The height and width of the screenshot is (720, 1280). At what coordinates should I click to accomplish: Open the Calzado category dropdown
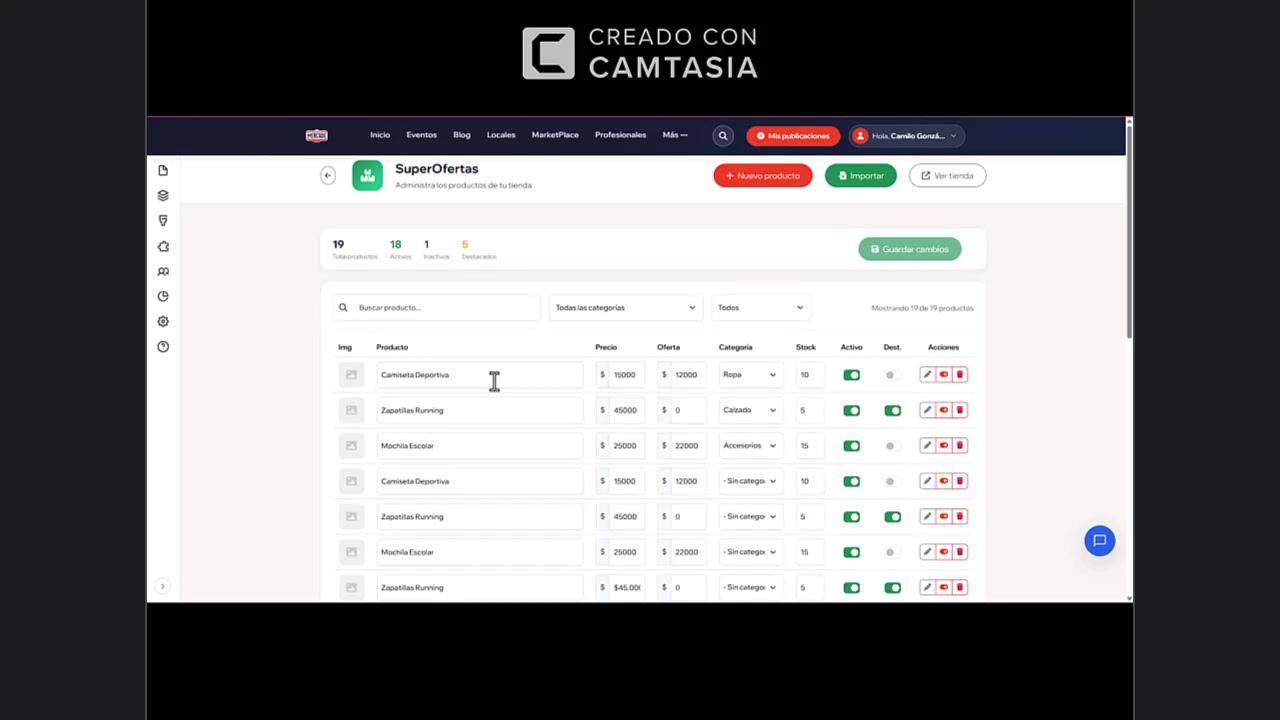pyautogui.click(x=749, y=410)
